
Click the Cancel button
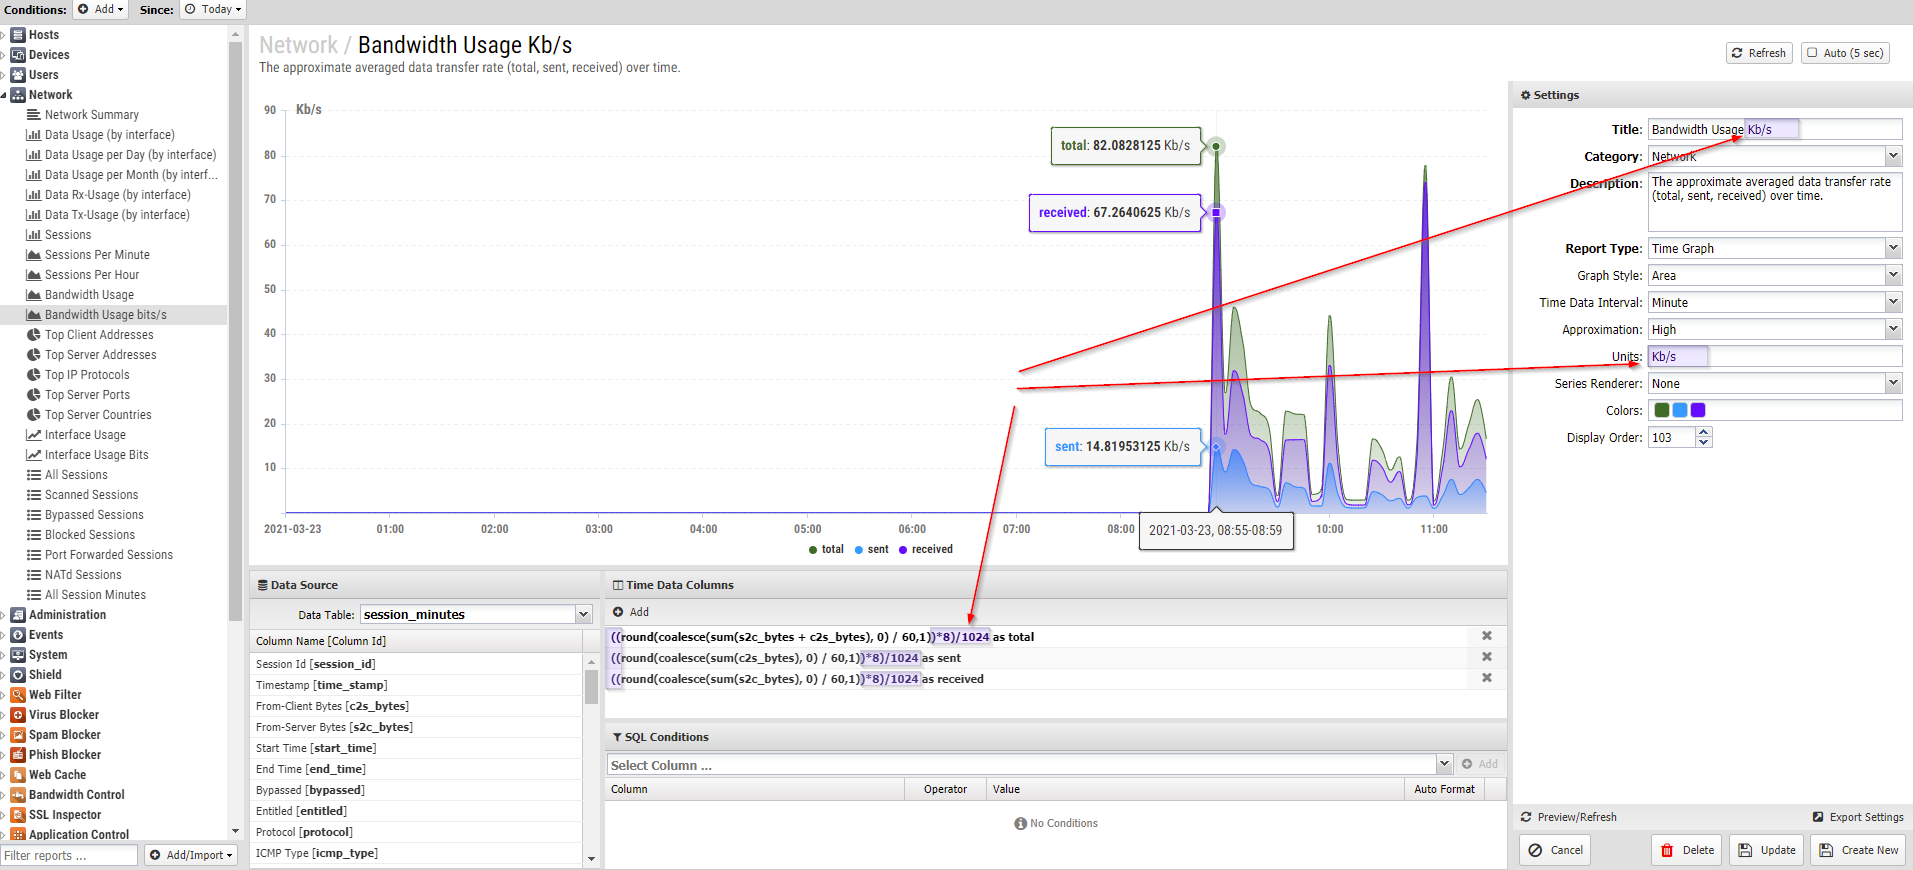[x=1555, y=850]
